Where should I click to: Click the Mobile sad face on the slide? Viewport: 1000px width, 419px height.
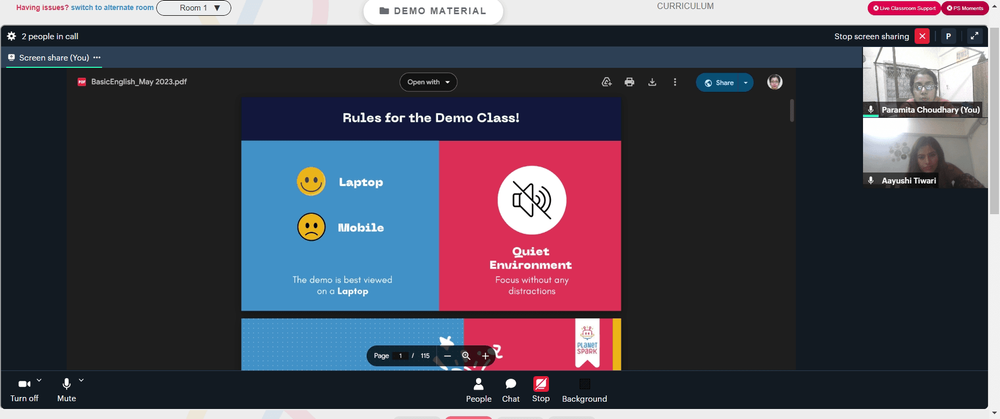click(x=311, y=227)
